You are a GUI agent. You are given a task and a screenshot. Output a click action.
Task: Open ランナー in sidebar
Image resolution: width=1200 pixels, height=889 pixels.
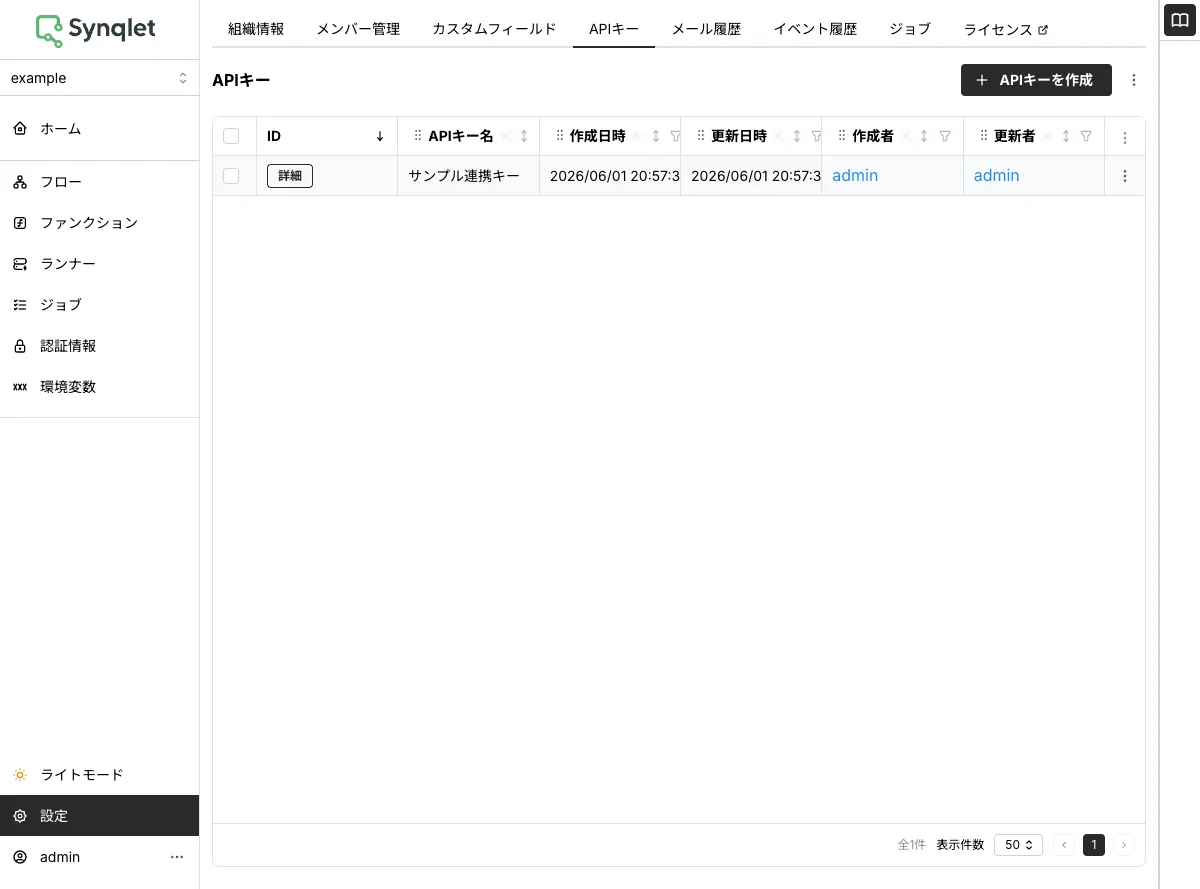tap(99, 264)
